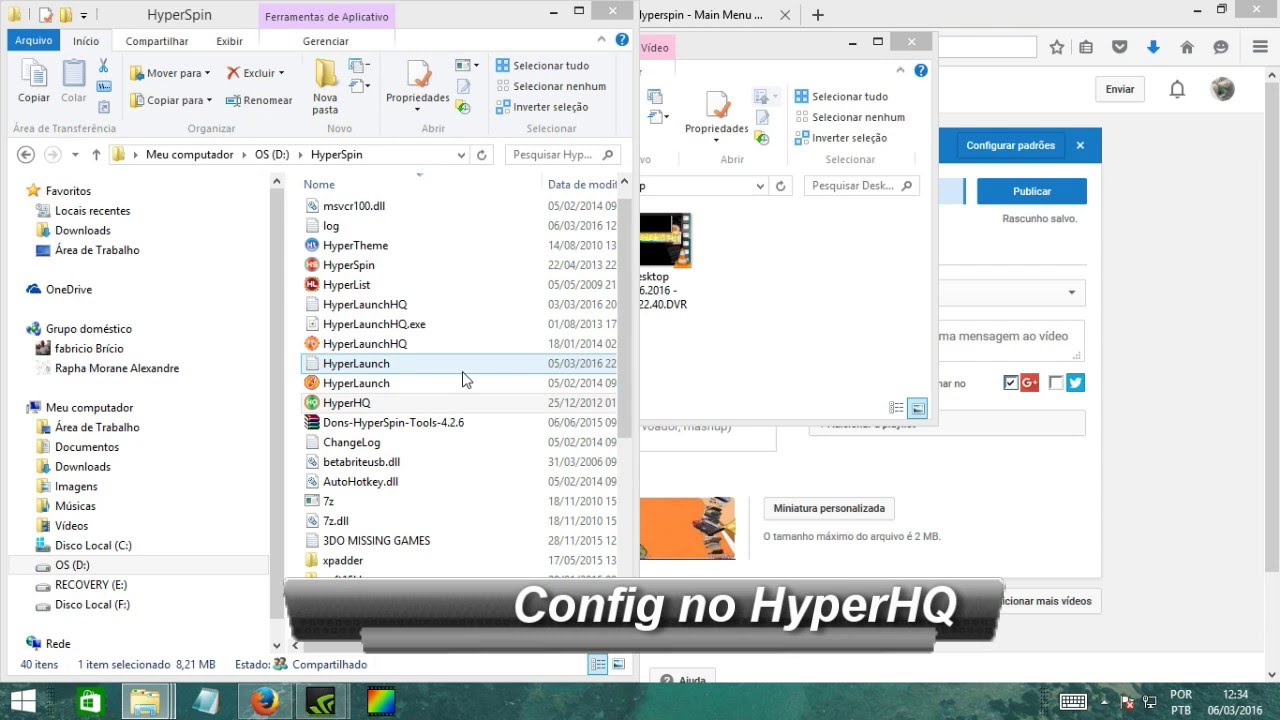This screenshot has width=1280, height=720.
Task: Open the Store app in the taskbar
Action: 89,702
